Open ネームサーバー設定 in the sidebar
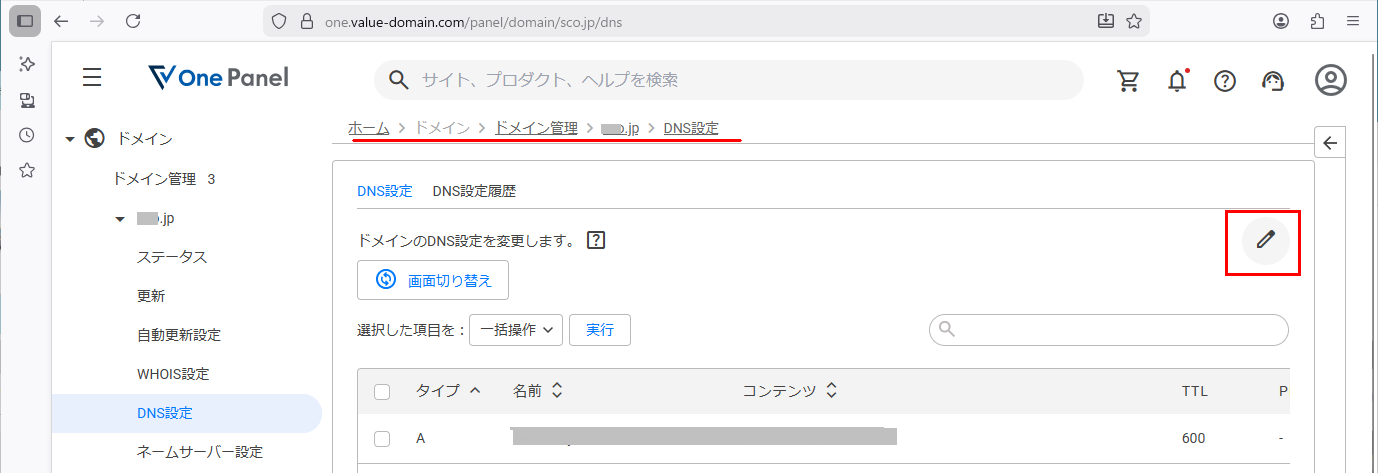The image size is (1378, 473). click(x=200, y=452)
